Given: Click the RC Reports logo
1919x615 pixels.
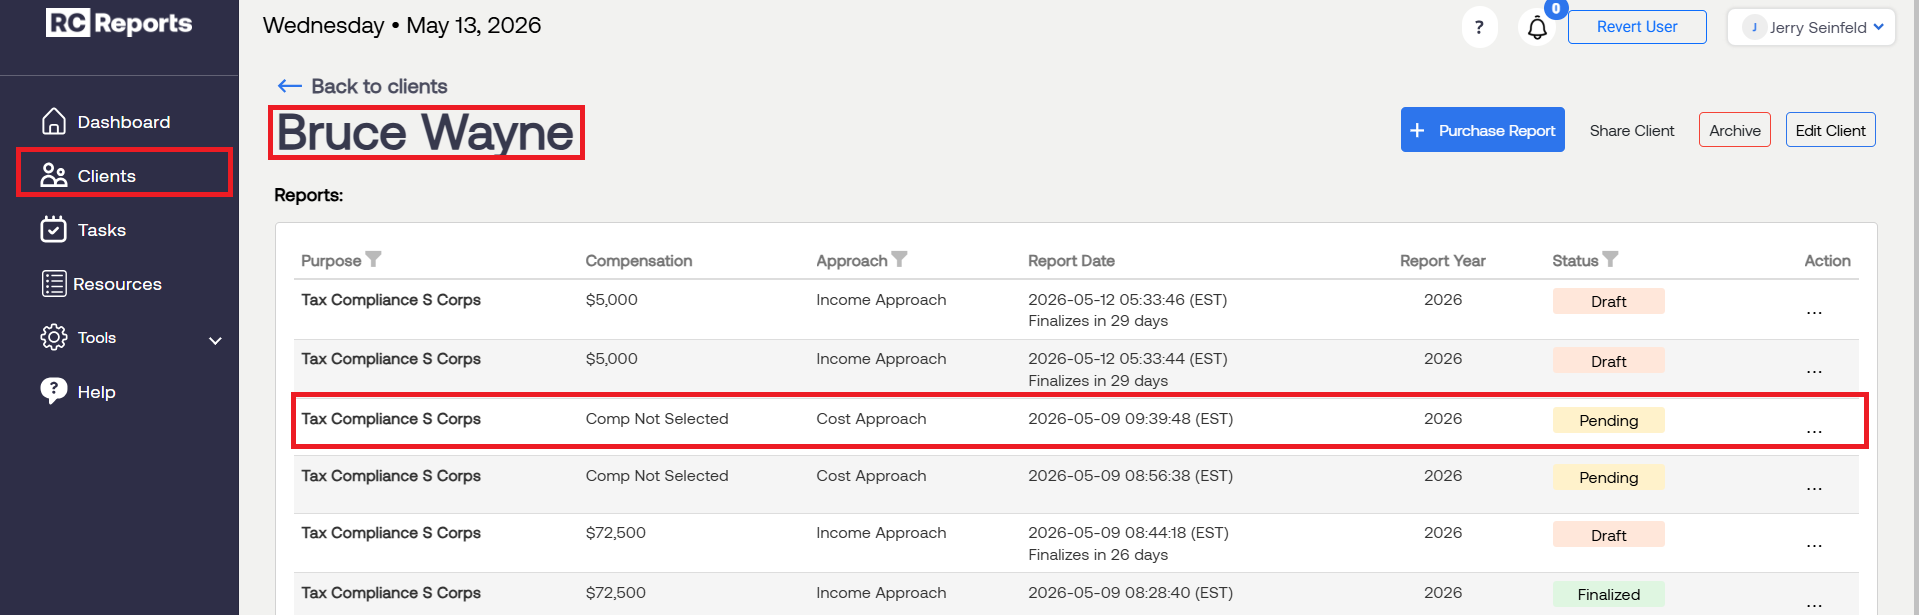Looking at the screenshot, I should pyautogui.click(x=119, y=23).
